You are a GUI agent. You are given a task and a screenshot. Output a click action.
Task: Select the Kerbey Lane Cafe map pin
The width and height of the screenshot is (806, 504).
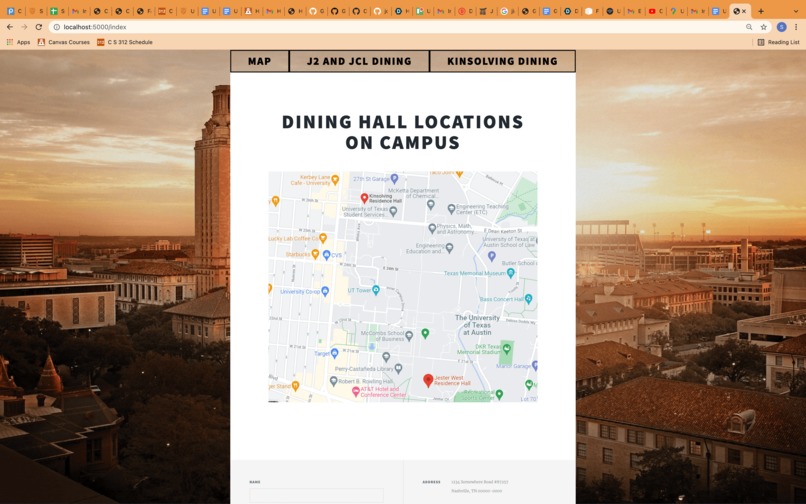pos(335,179)
